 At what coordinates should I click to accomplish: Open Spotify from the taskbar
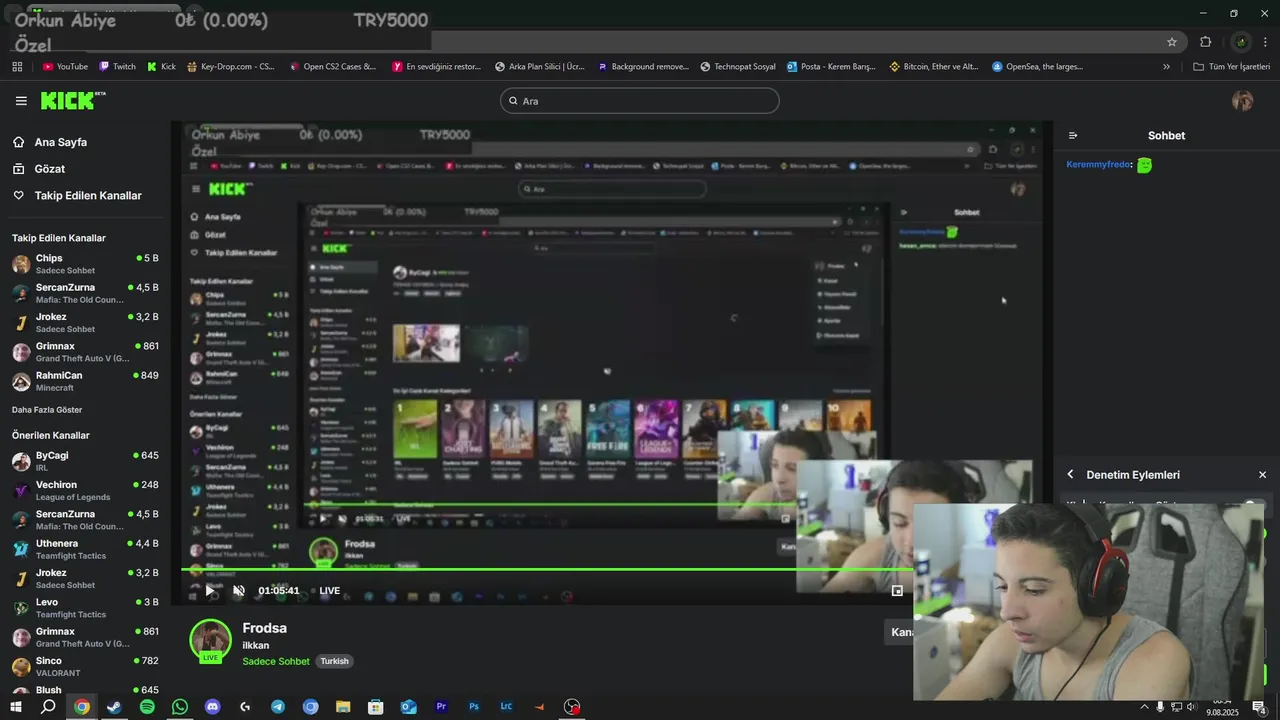pos(147,707)
